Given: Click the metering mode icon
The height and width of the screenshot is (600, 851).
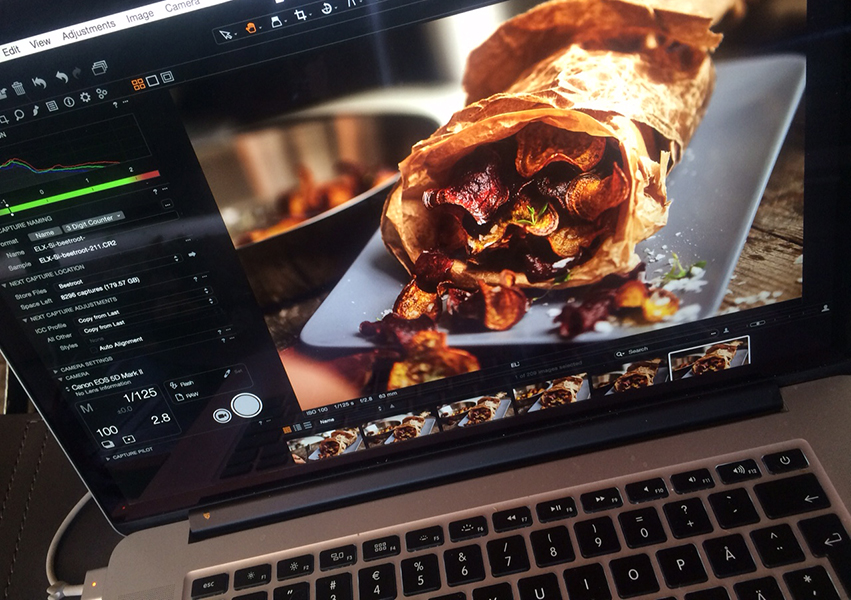Looking at the screenshot, I should tap(129, 439).
